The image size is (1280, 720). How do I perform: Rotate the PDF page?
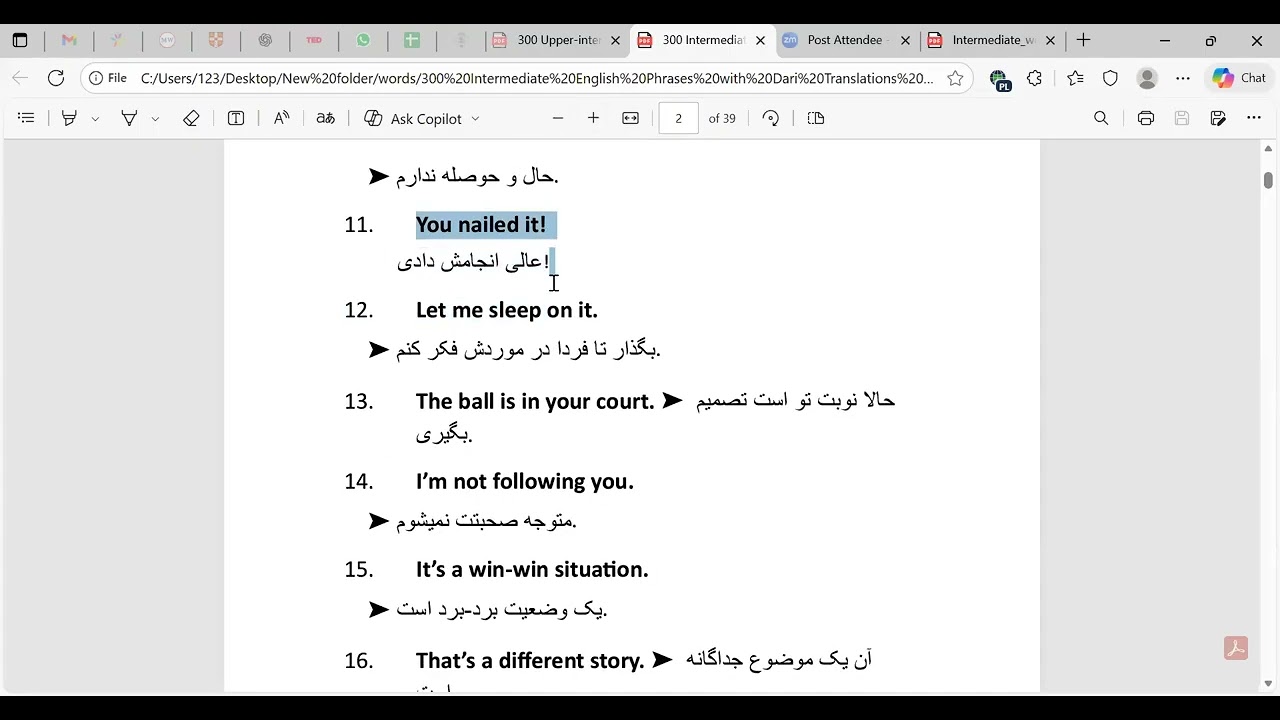[x=770, y=118]
